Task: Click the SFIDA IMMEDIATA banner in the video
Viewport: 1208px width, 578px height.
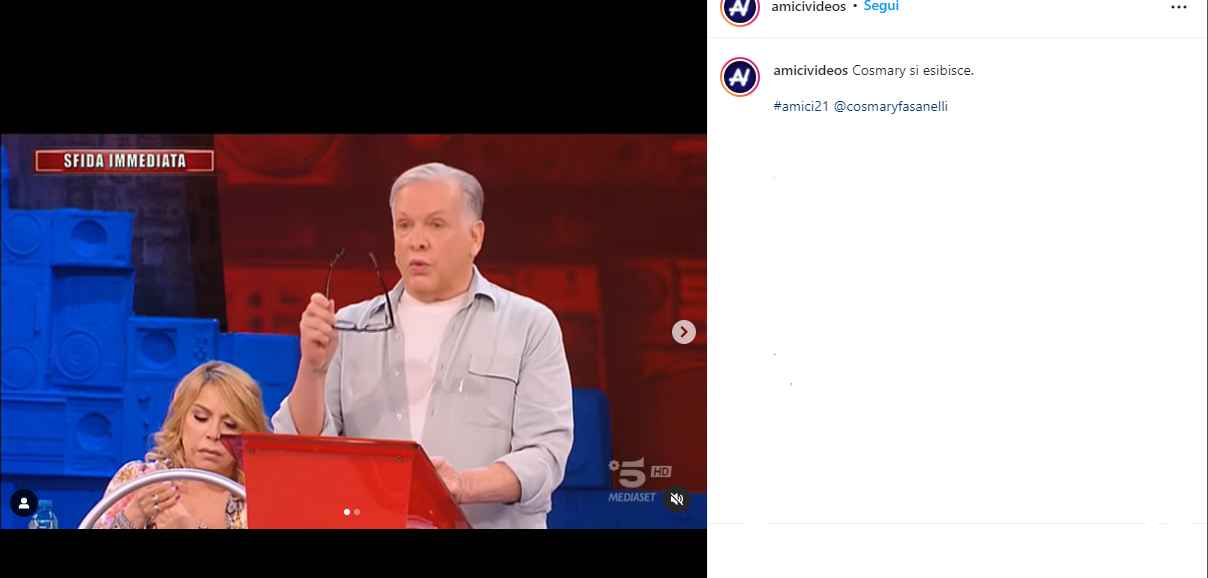Action: (x=125, y=160)
